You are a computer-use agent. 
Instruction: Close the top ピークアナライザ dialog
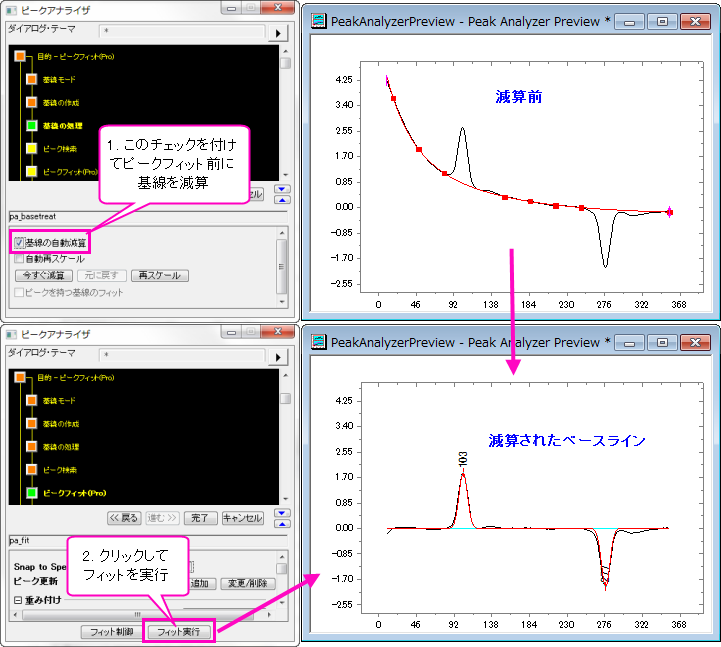277,8
